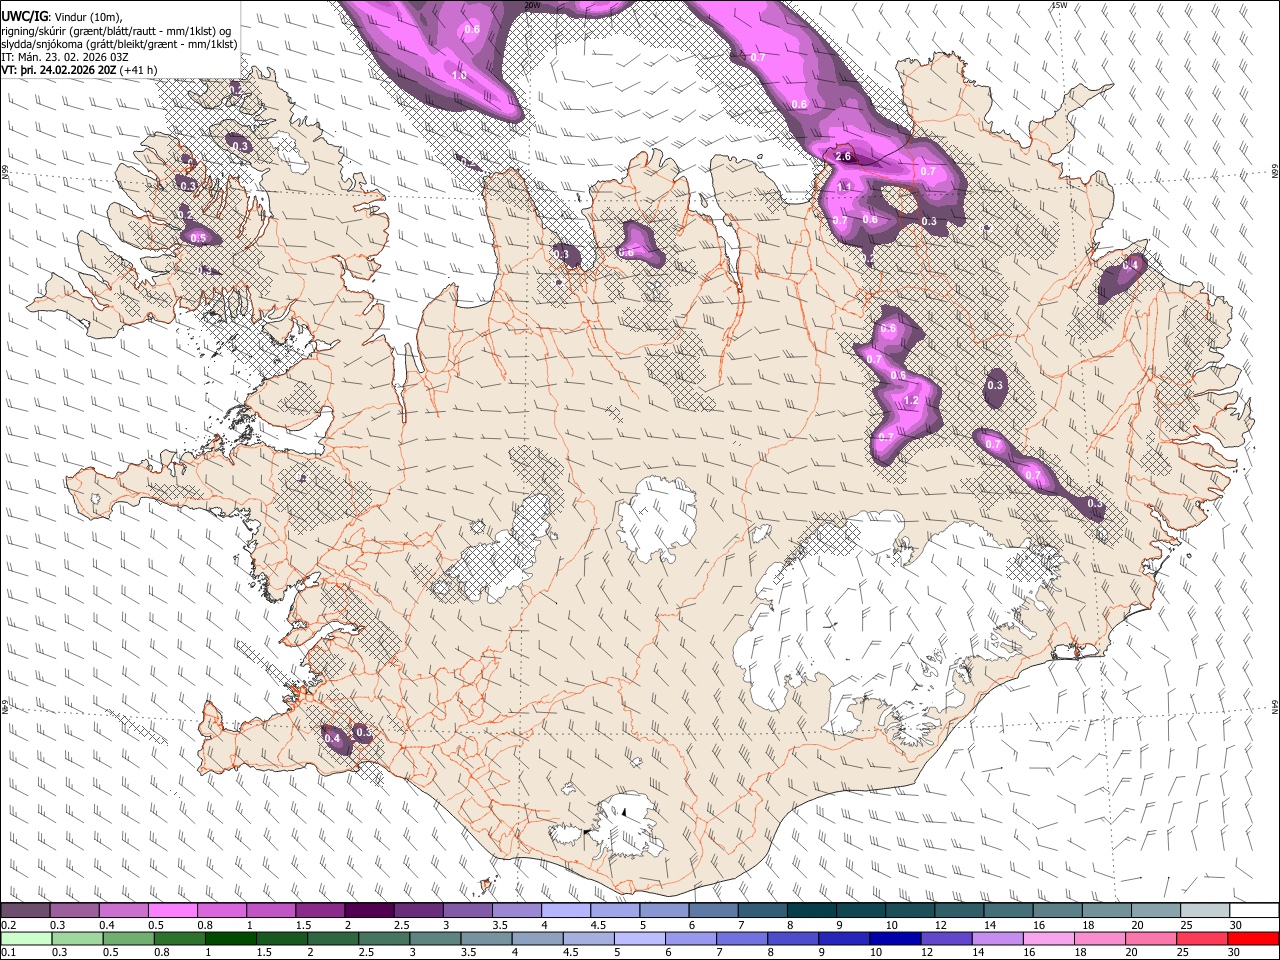This screenshot has width=1280, height=960.
Task: Click the 'rigning/skúrir' legend description line
Action: point(117,31)
